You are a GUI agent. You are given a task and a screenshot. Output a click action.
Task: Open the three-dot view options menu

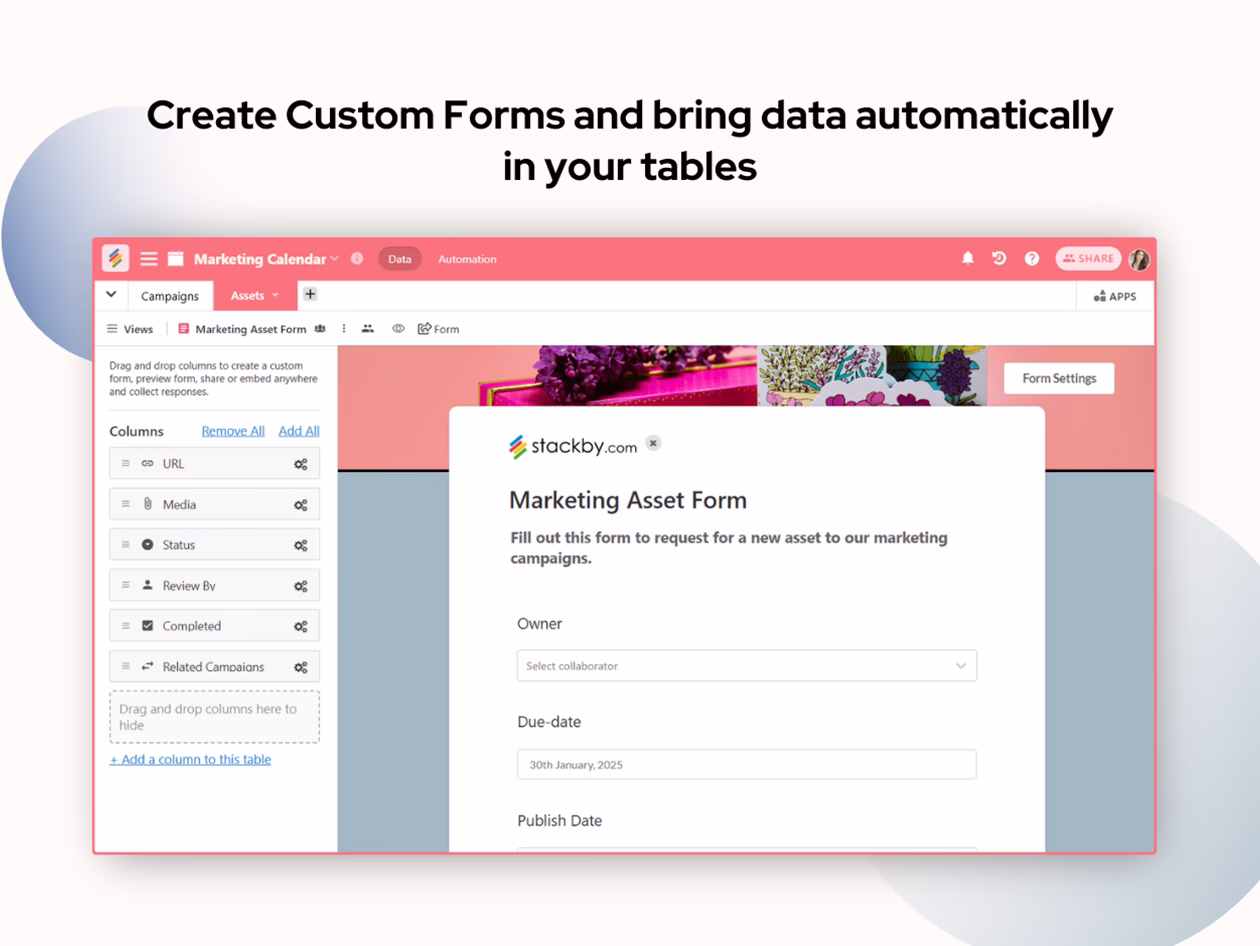[x=344, y=328]
